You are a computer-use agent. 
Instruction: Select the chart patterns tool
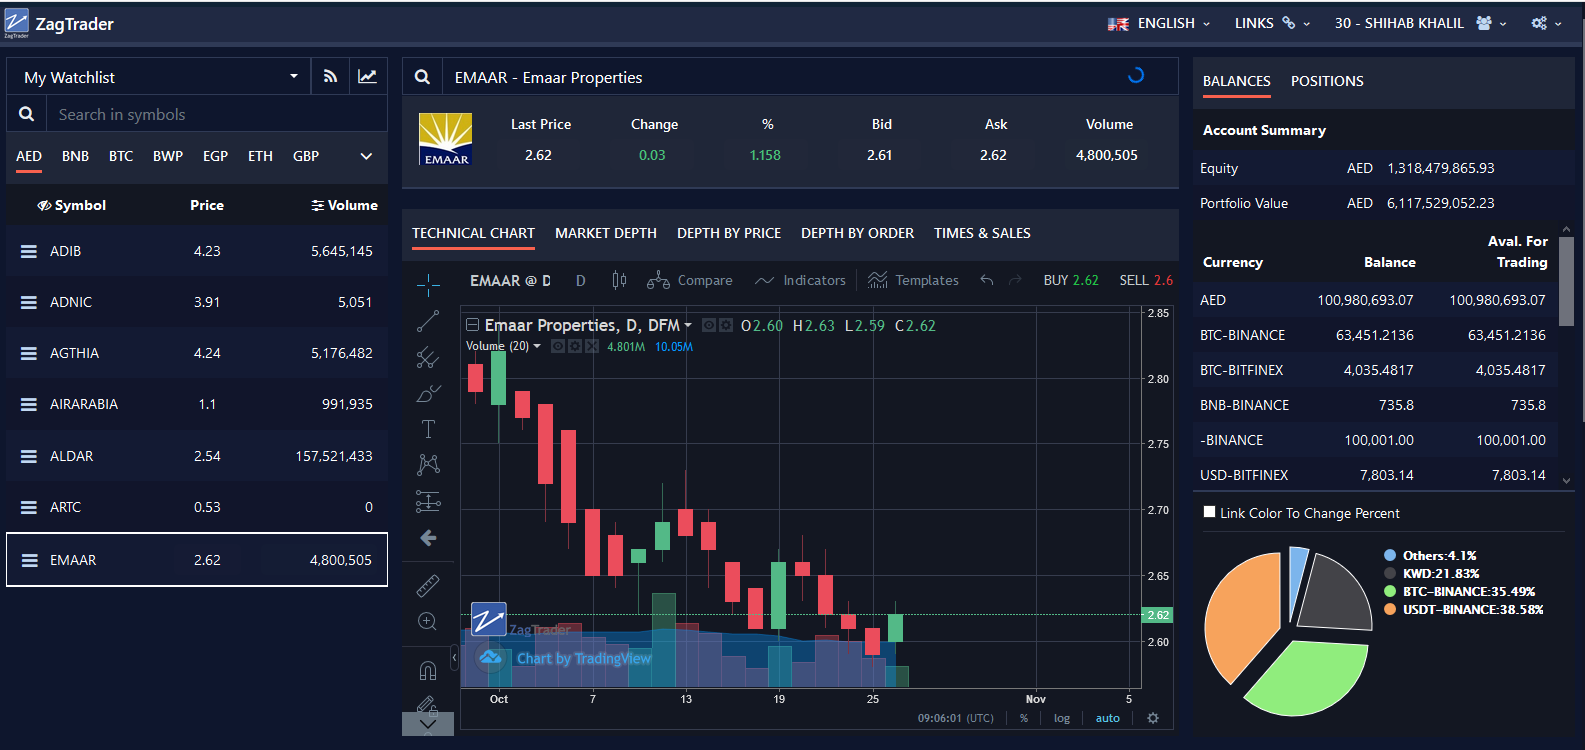[x=428, y=465]
